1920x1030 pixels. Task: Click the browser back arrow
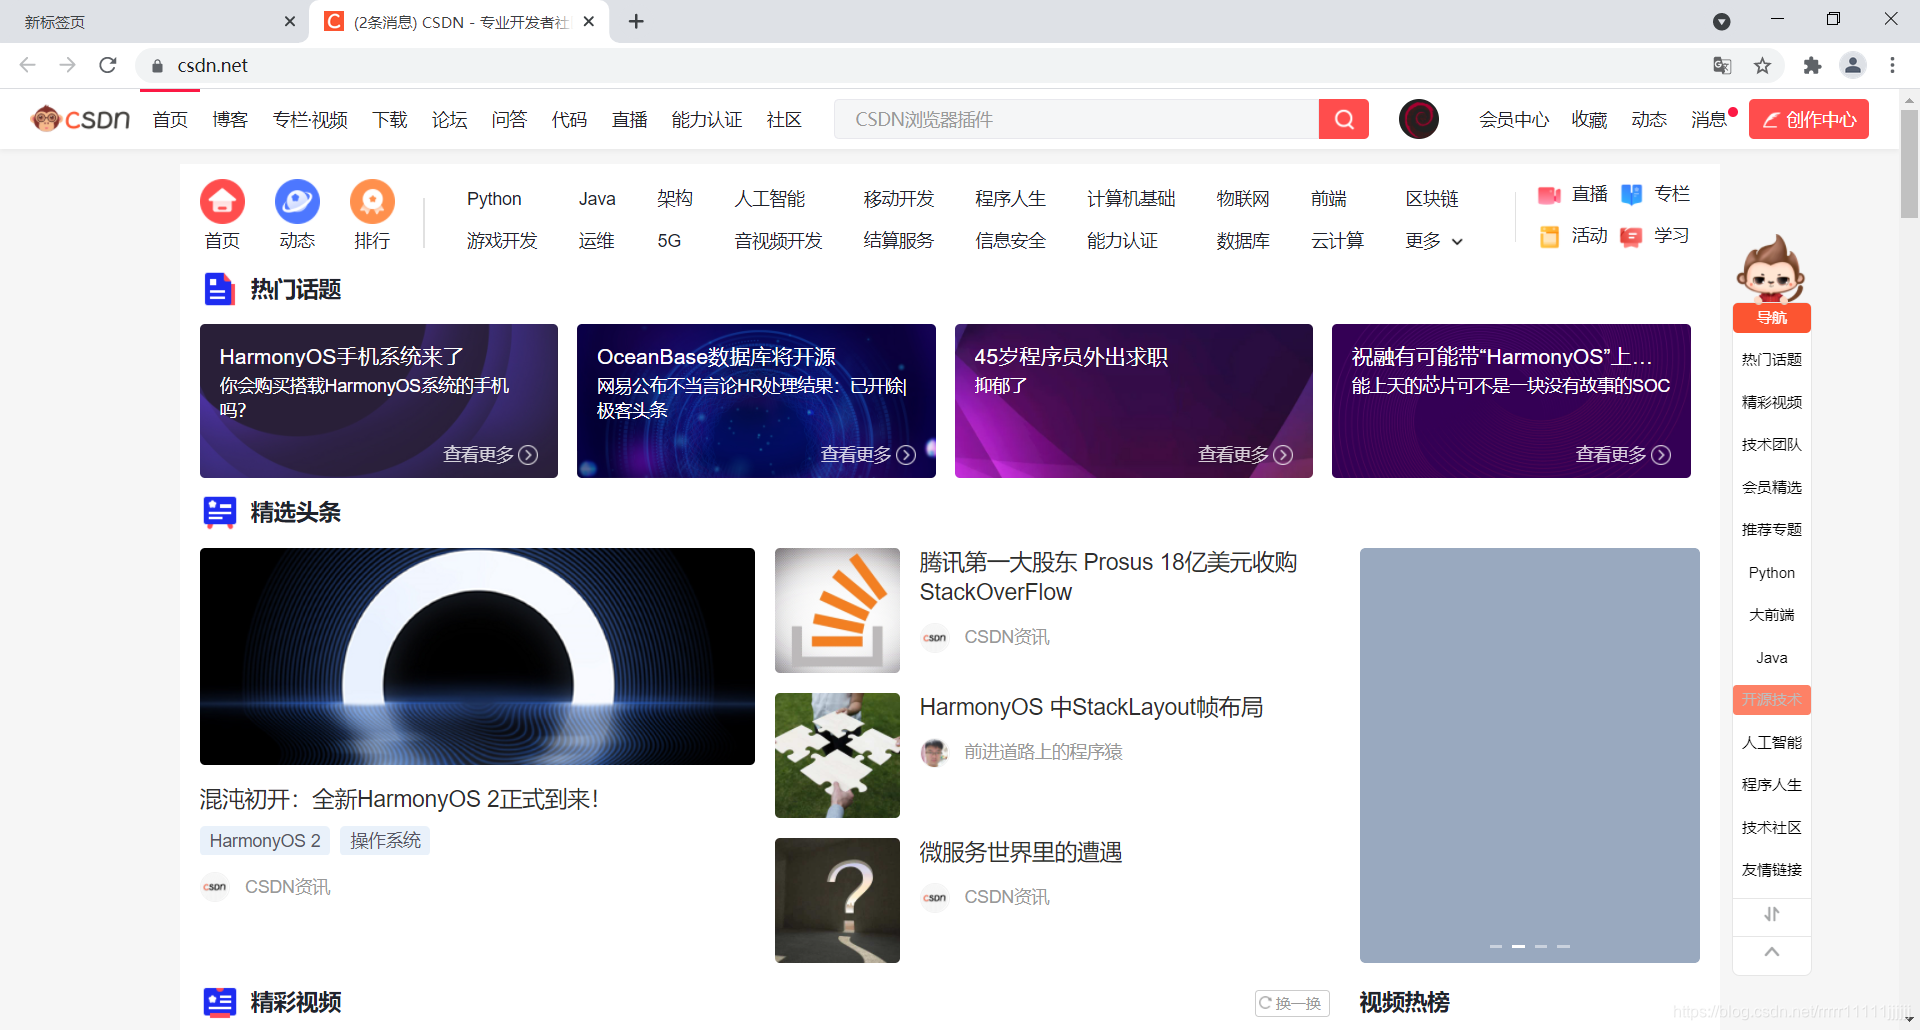pos(27,65)
